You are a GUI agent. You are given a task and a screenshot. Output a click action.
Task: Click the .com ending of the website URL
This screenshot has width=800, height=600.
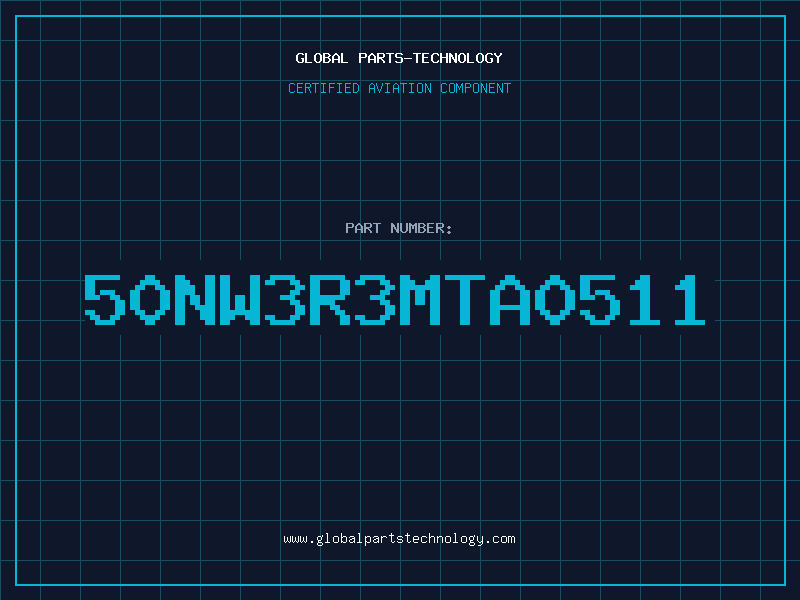500,539
